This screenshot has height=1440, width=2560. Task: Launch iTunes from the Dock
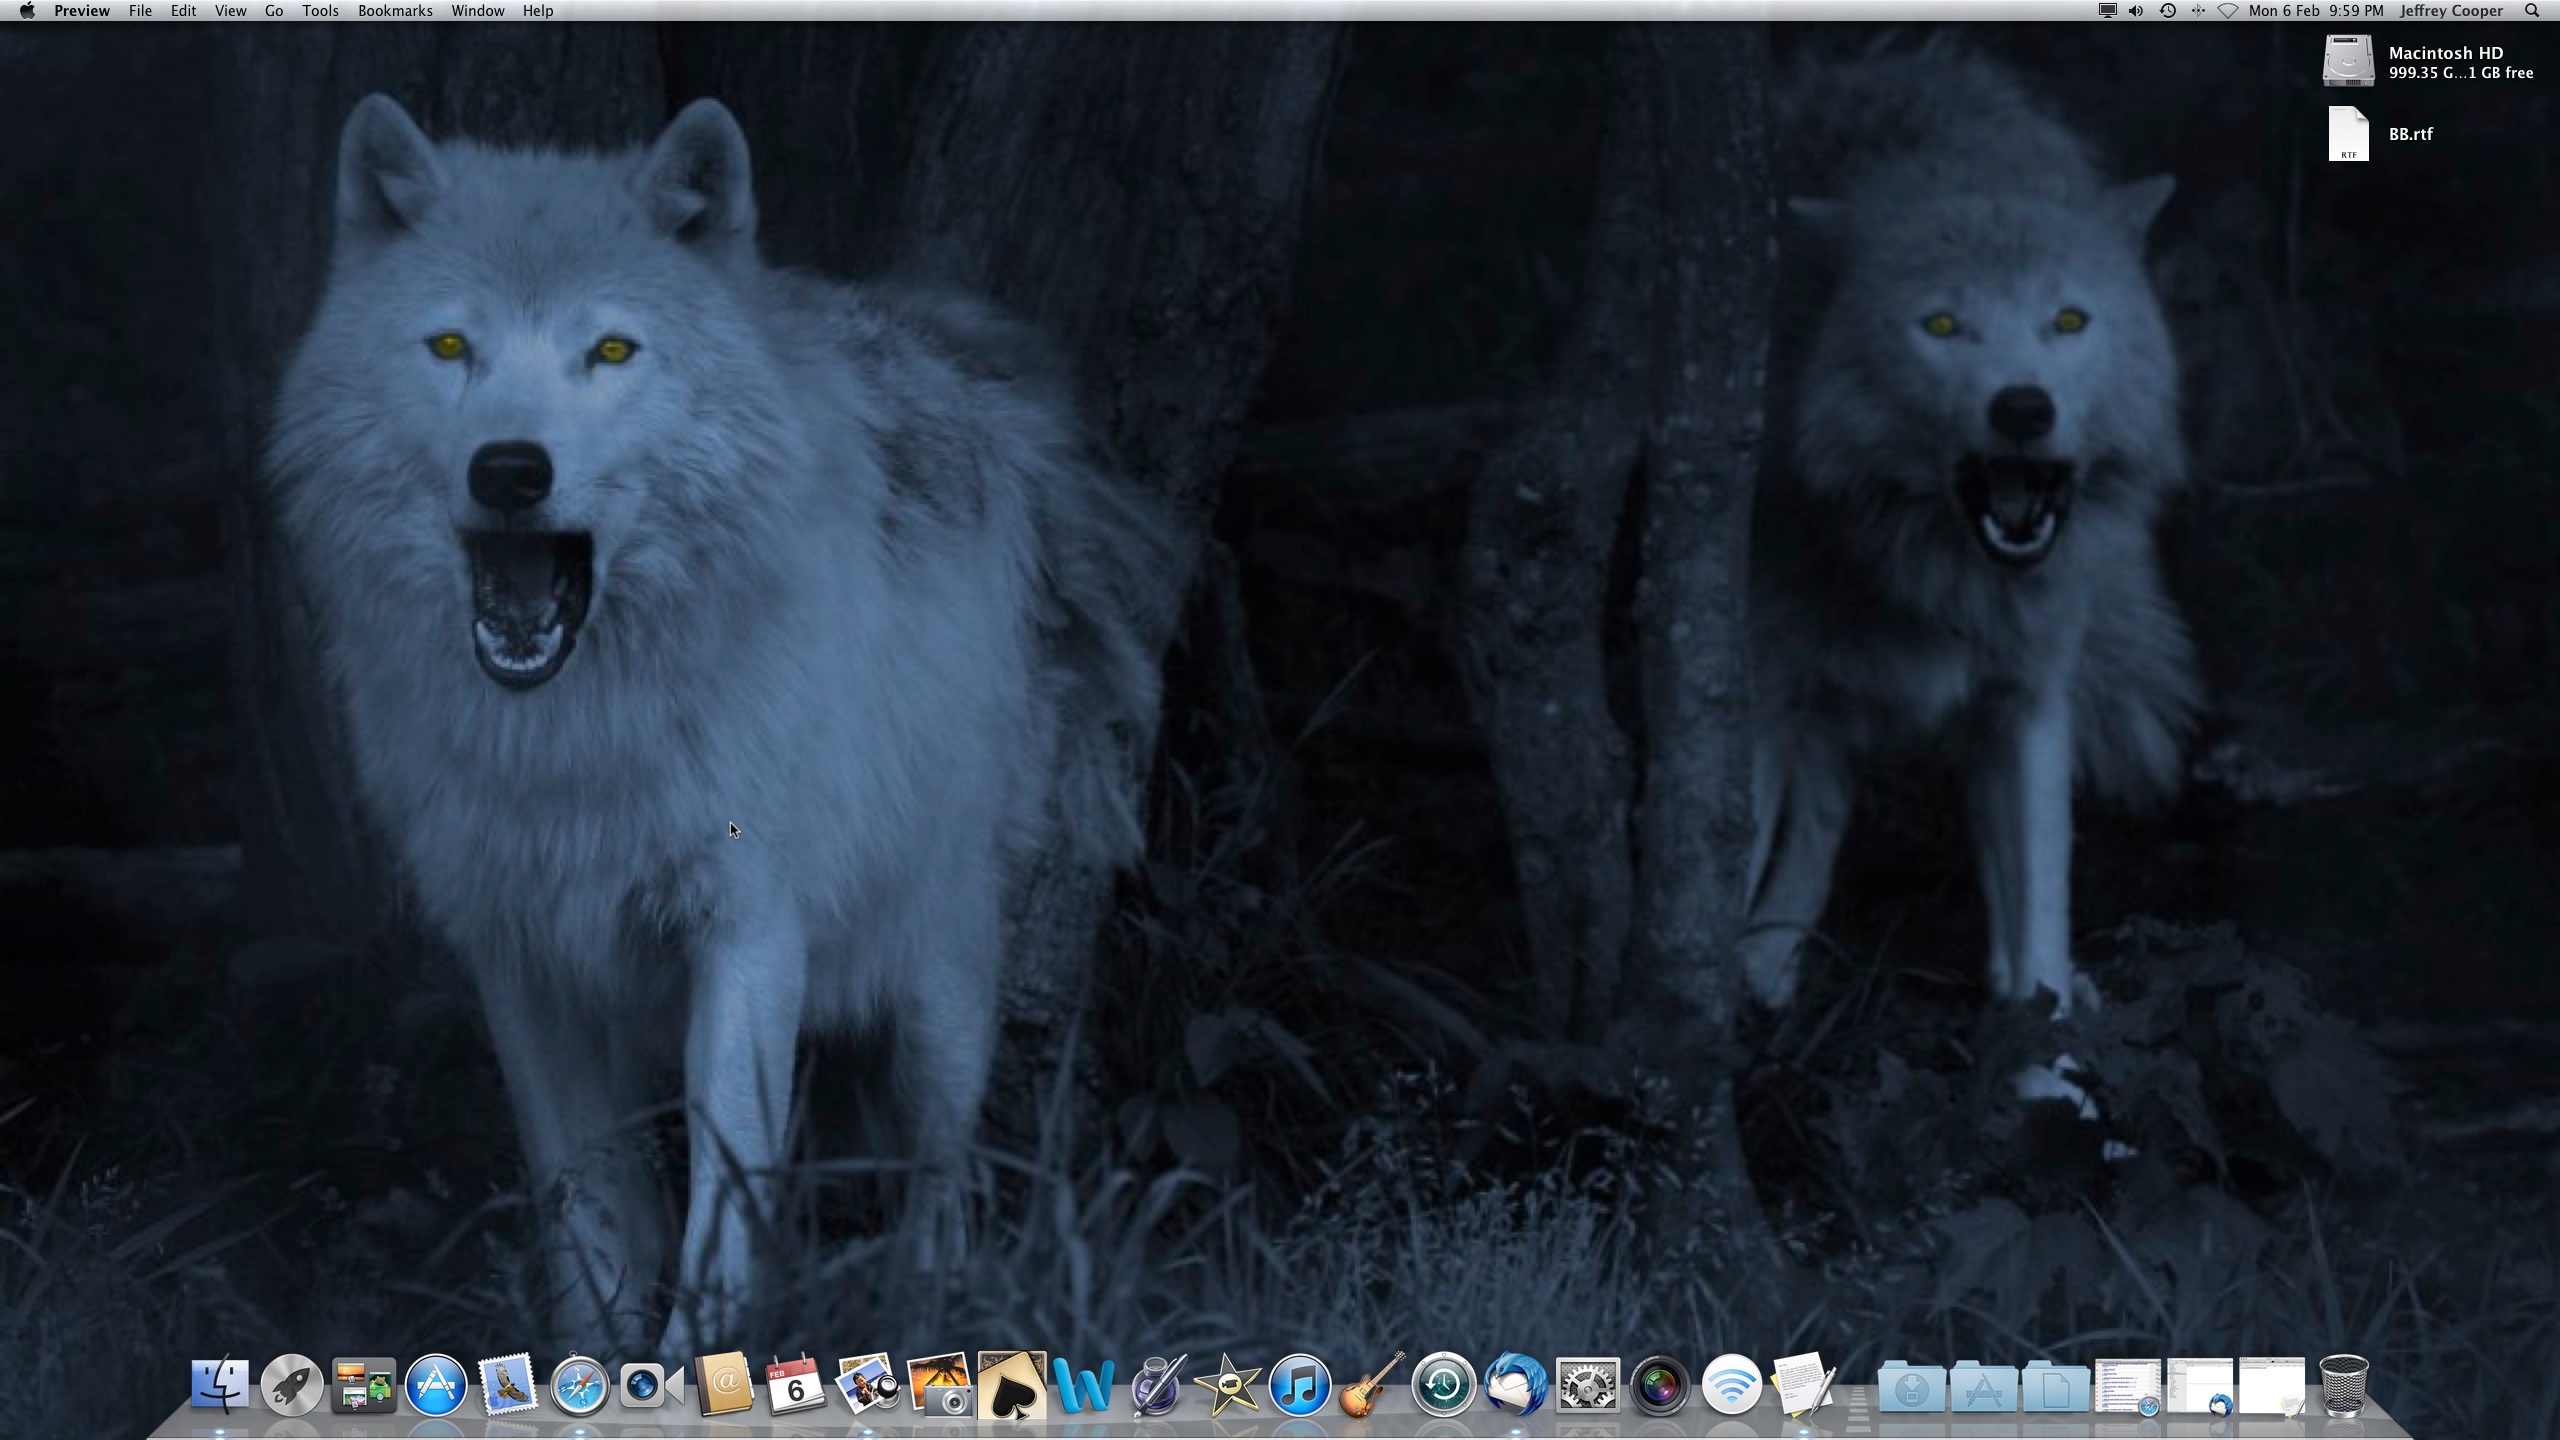(x=1300, y=1385)
